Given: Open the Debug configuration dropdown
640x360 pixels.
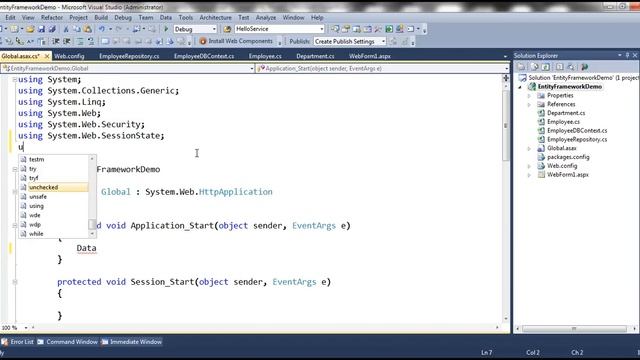Looking at the screenshot, I should click(x=214, y=29).
